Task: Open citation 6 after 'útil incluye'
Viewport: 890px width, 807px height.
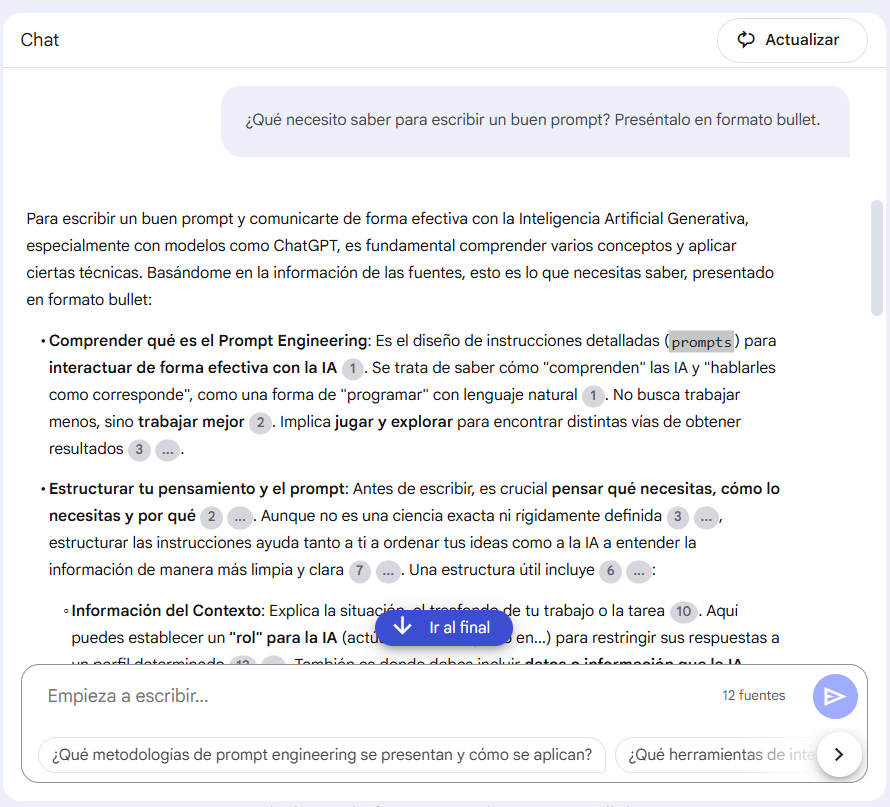Action: pyautogui.click(x=611, y=571)
